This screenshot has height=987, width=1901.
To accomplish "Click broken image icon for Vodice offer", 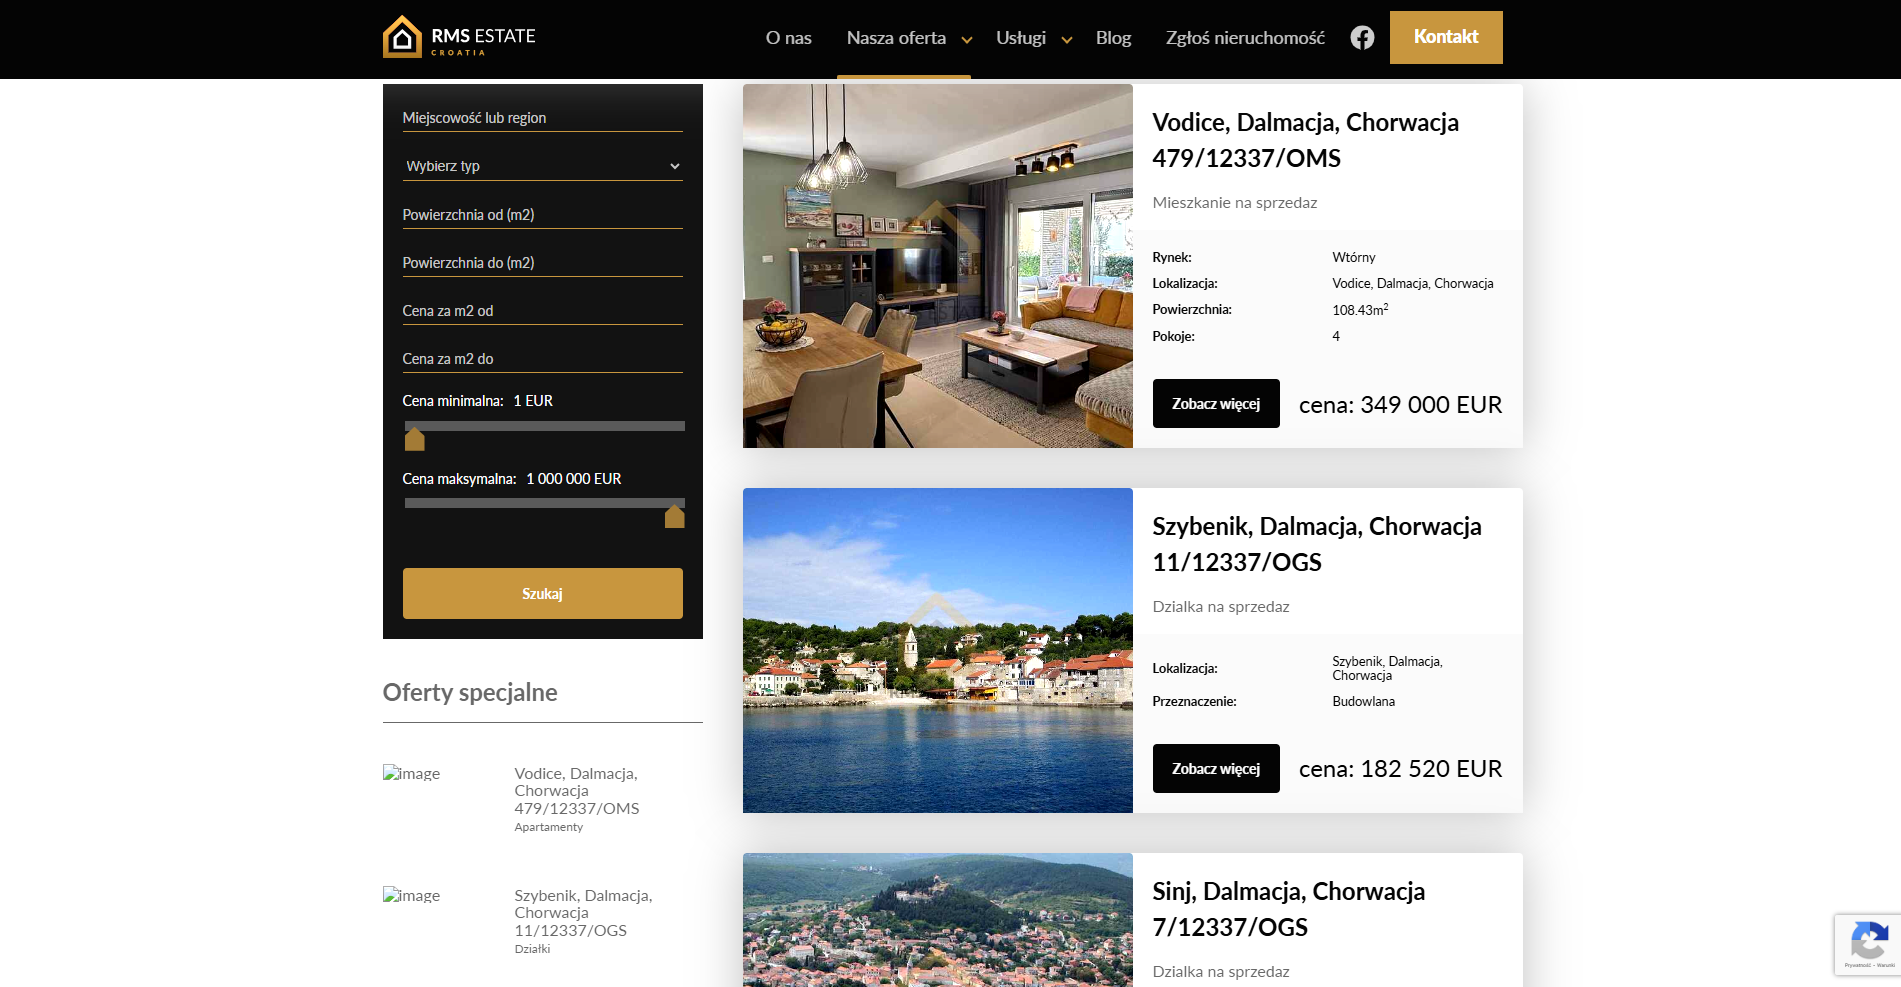I will (x=412, y=774).
